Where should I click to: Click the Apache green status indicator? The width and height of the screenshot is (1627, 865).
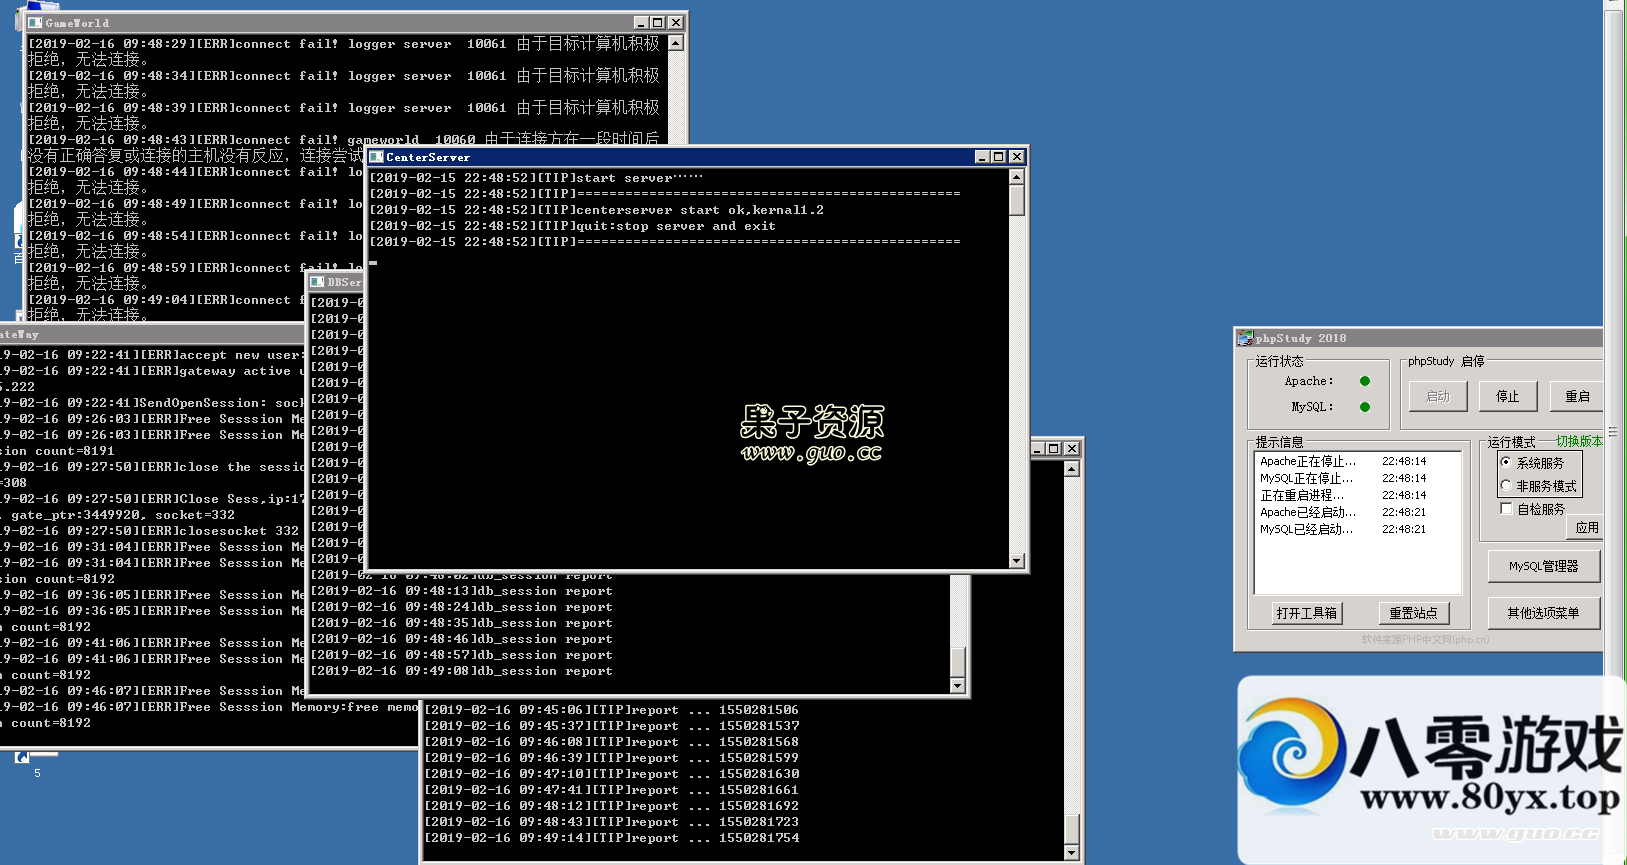(1365, 381)
